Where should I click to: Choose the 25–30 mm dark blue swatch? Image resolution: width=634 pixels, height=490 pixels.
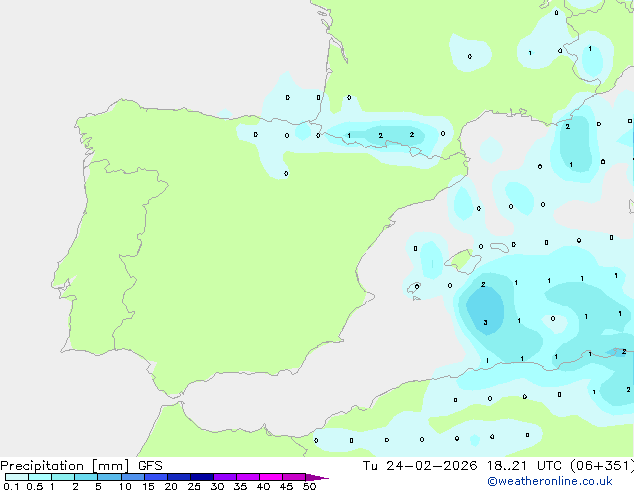[x=202, y=477]
